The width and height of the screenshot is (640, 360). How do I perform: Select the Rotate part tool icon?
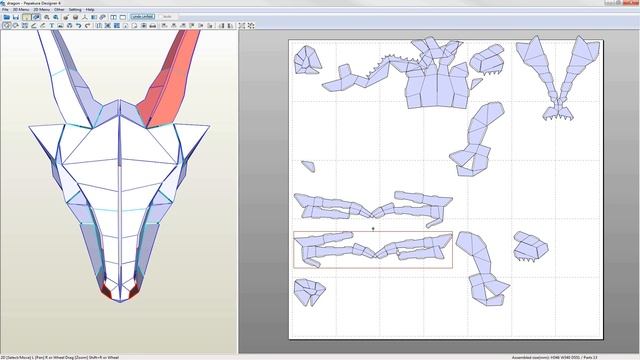coord(16,25)
